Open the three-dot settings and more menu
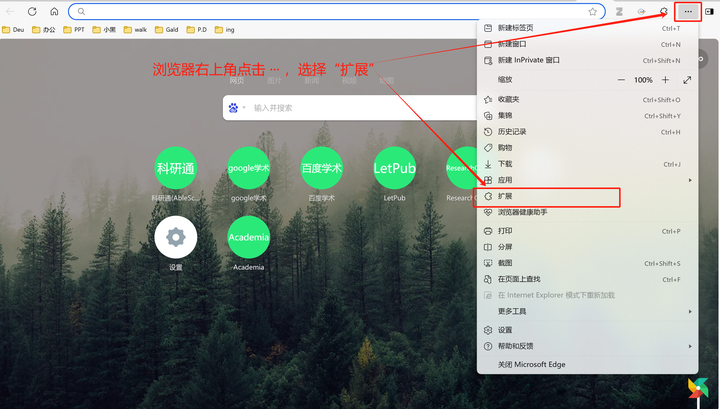720x409 pixels. (688, 11)
